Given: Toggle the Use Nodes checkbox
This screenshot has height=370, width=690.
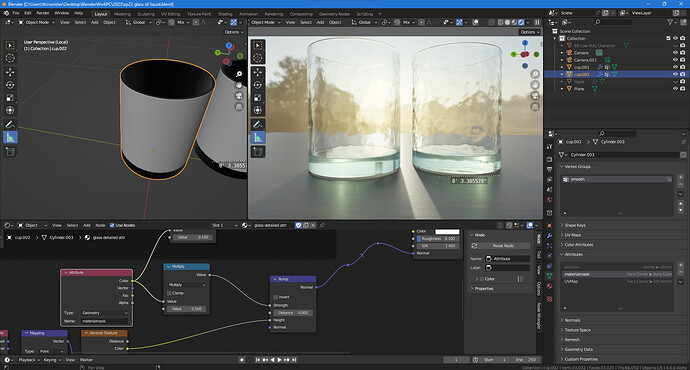Looking at the screenshot, I should point(112,225).
